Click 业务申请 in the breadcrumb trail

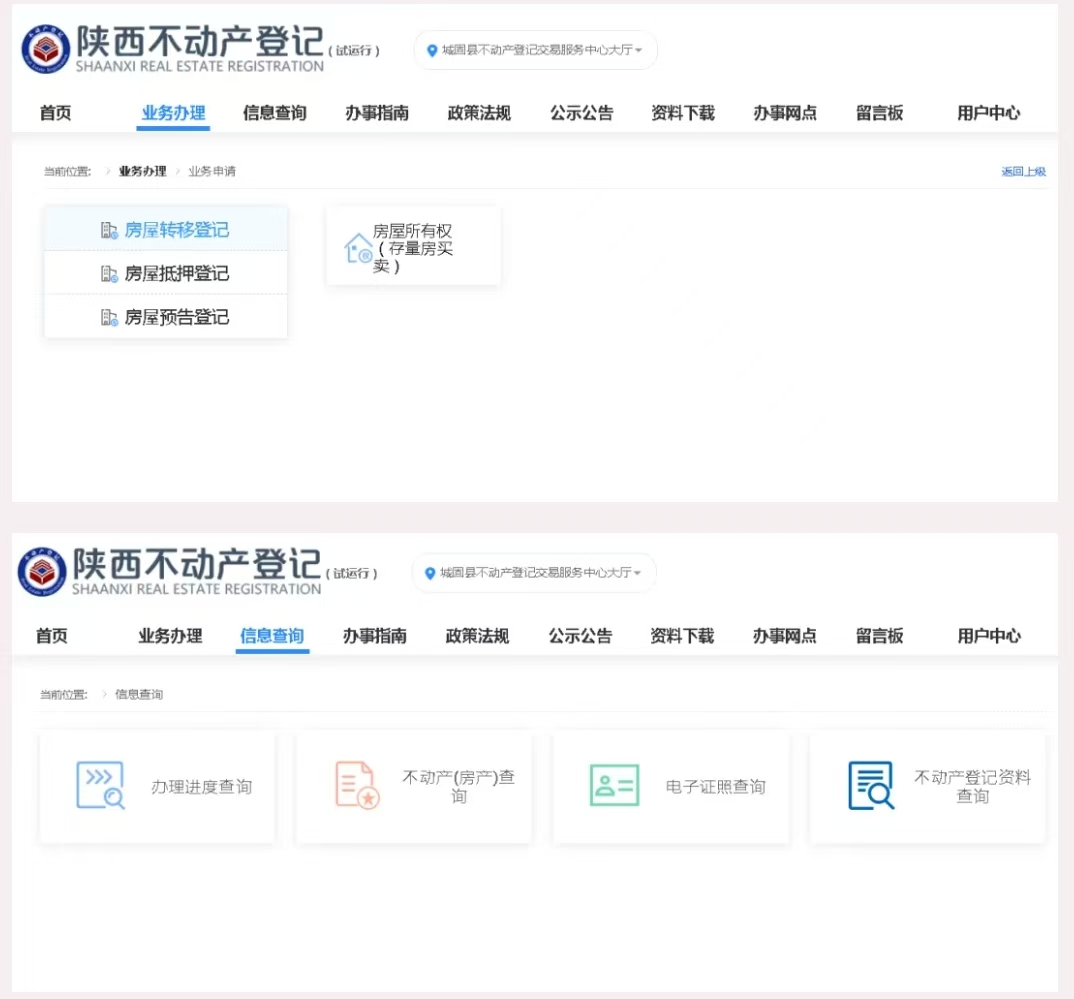point(212,171)
